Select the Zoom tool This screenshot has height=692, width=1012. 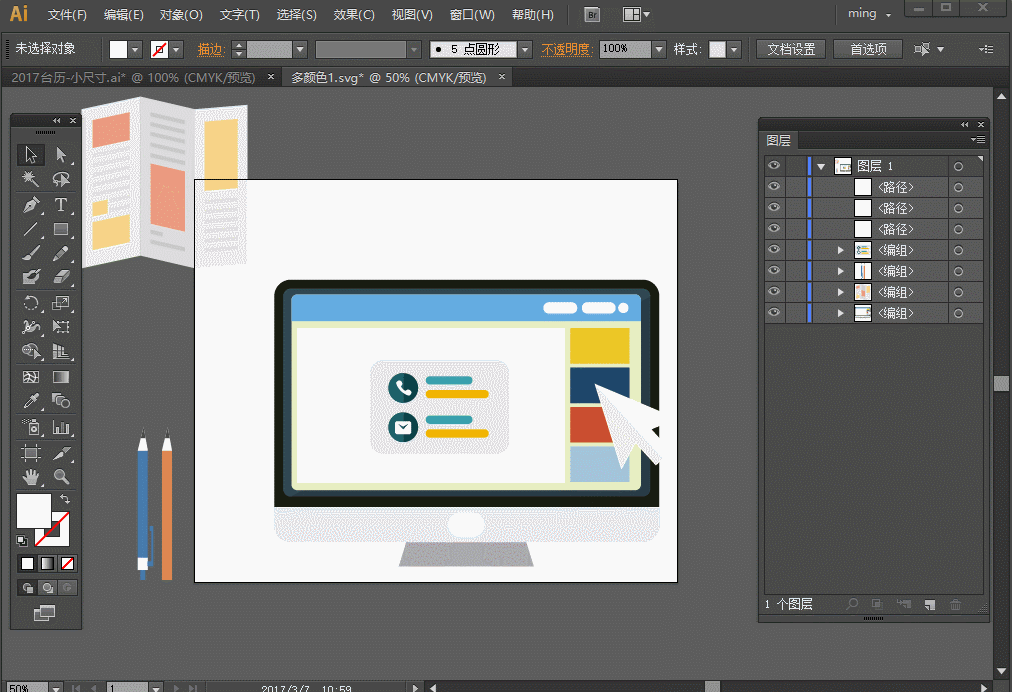tap(61, 477)
